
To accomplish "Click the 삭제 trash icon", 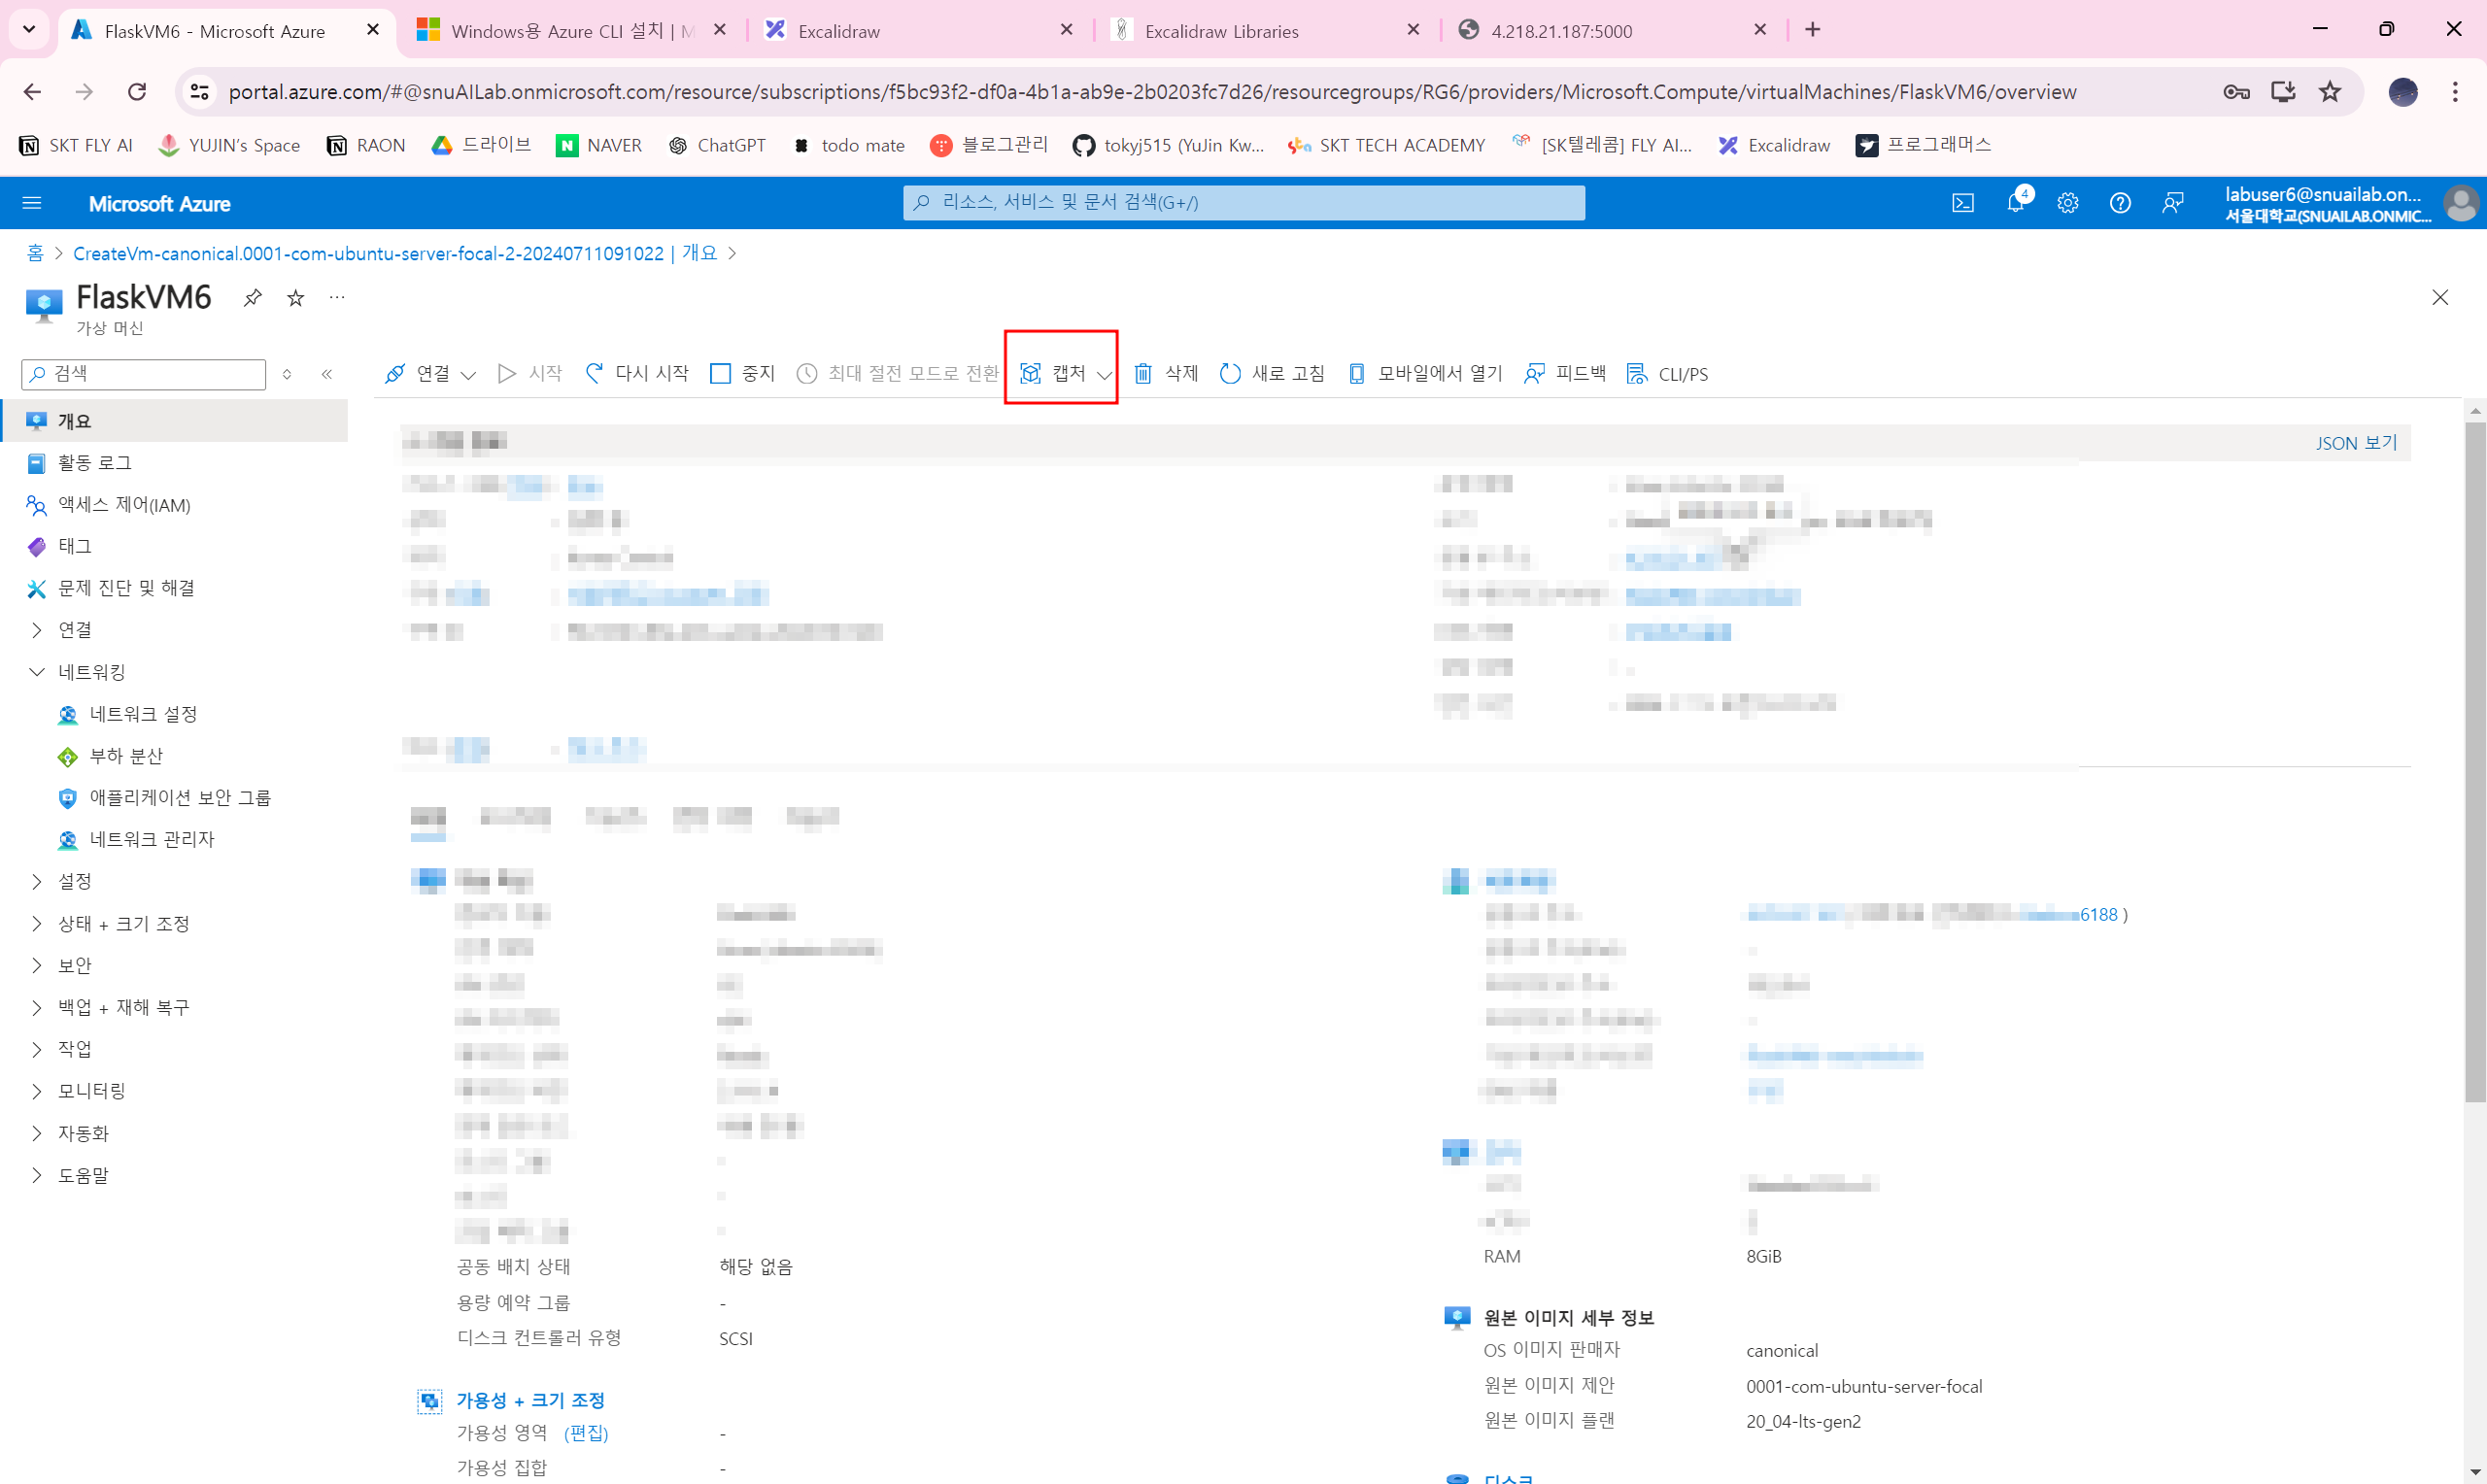I will tap(1165, 373).
